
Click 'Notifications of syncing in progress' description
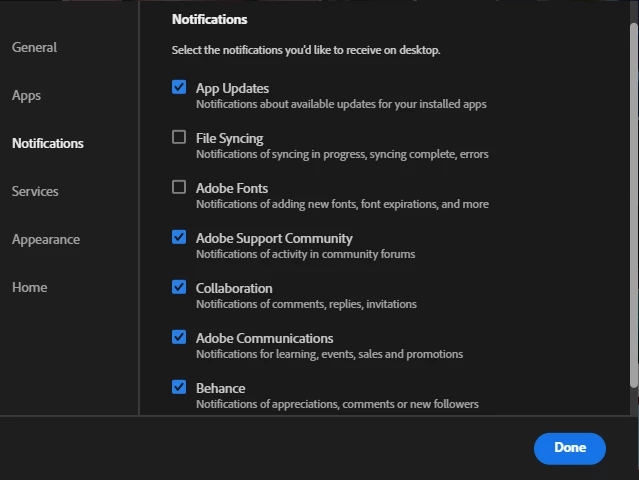click(342, 154)
